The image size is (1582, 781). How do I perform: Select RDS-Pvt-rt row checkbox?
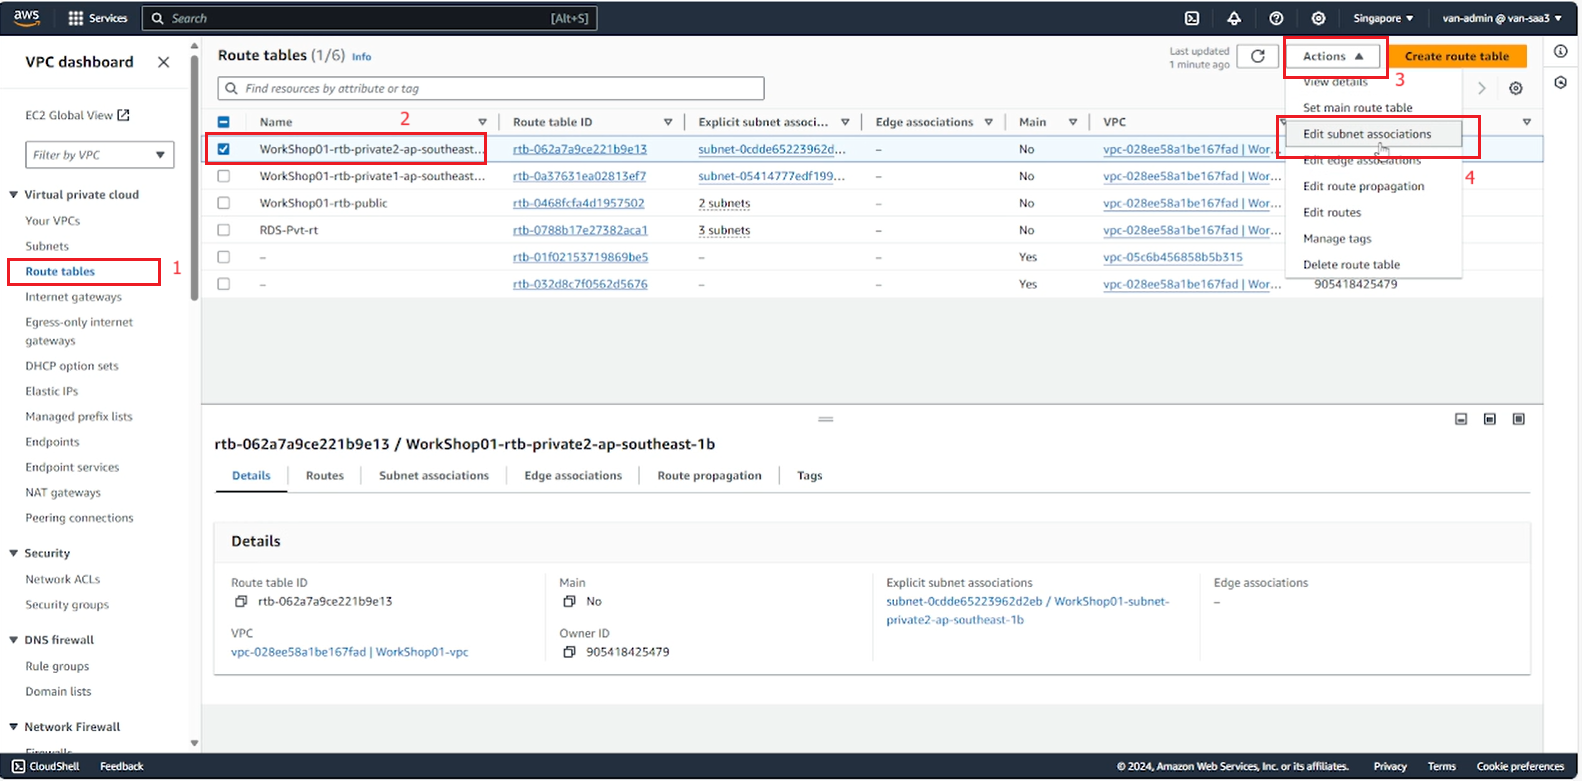click(x=224, y=230)
